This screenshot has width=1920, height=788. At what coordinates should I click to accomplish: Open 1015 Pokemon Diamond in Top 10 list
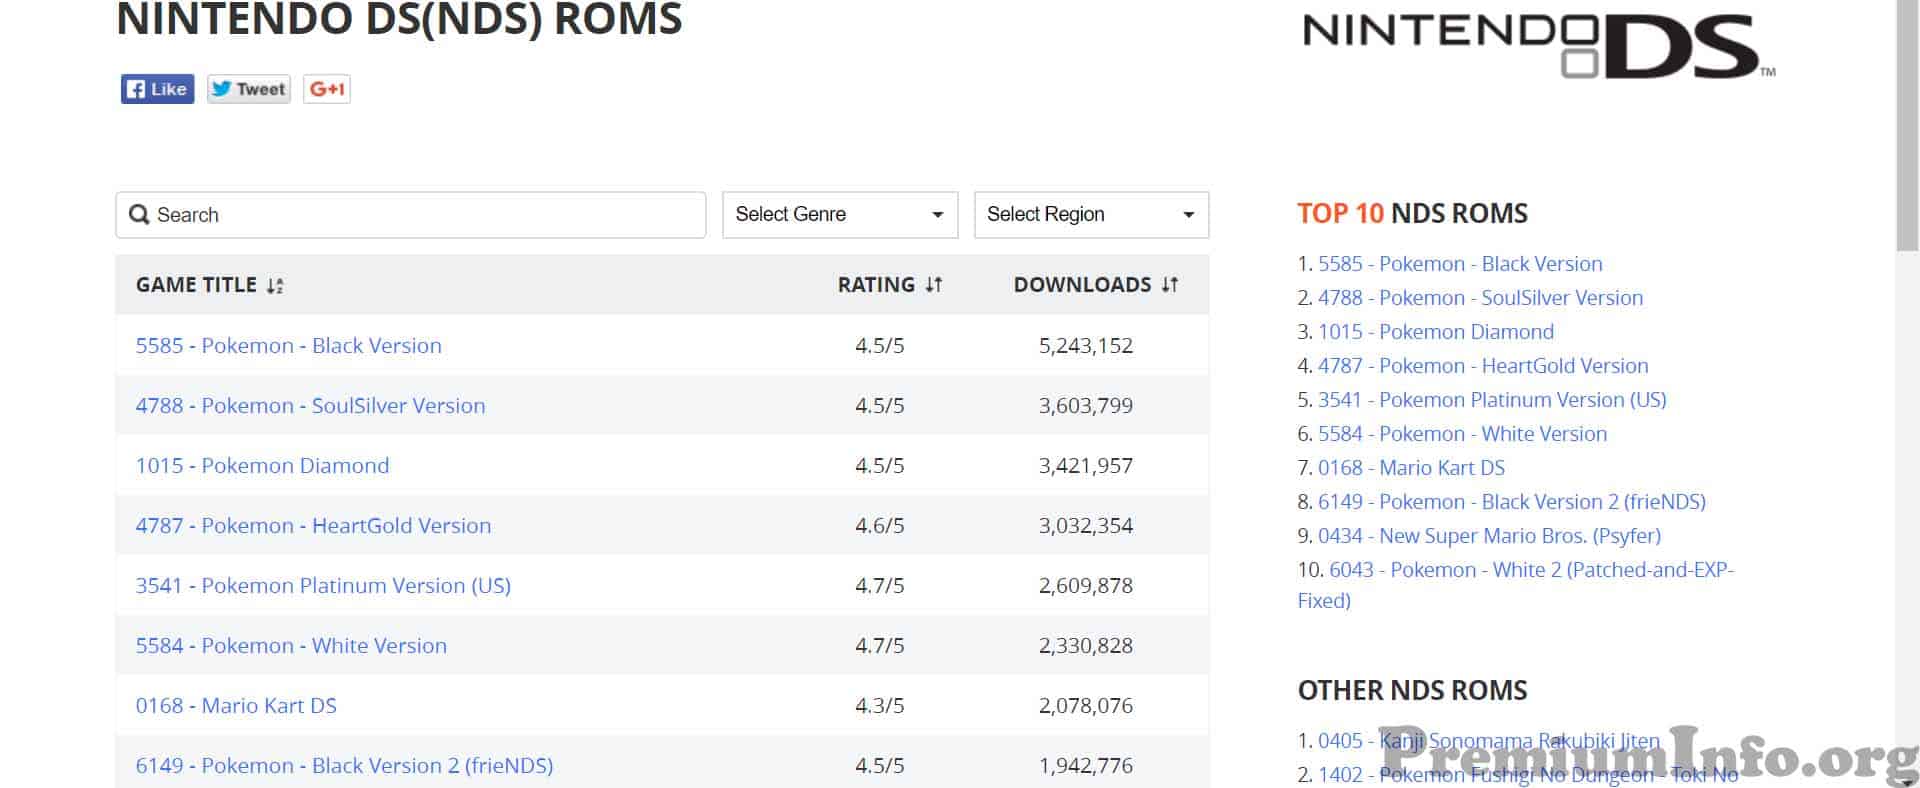(x=1436, y=332)
